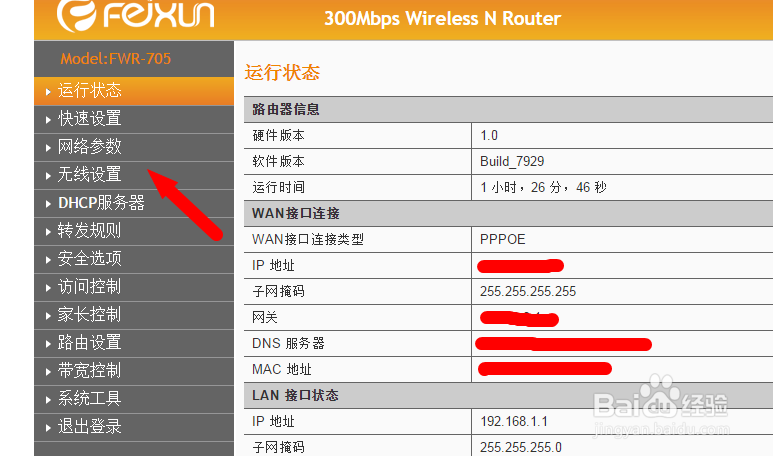Expand arrow beside 系统工具 menu
773x456 pixels.
(x=48, y=400)
